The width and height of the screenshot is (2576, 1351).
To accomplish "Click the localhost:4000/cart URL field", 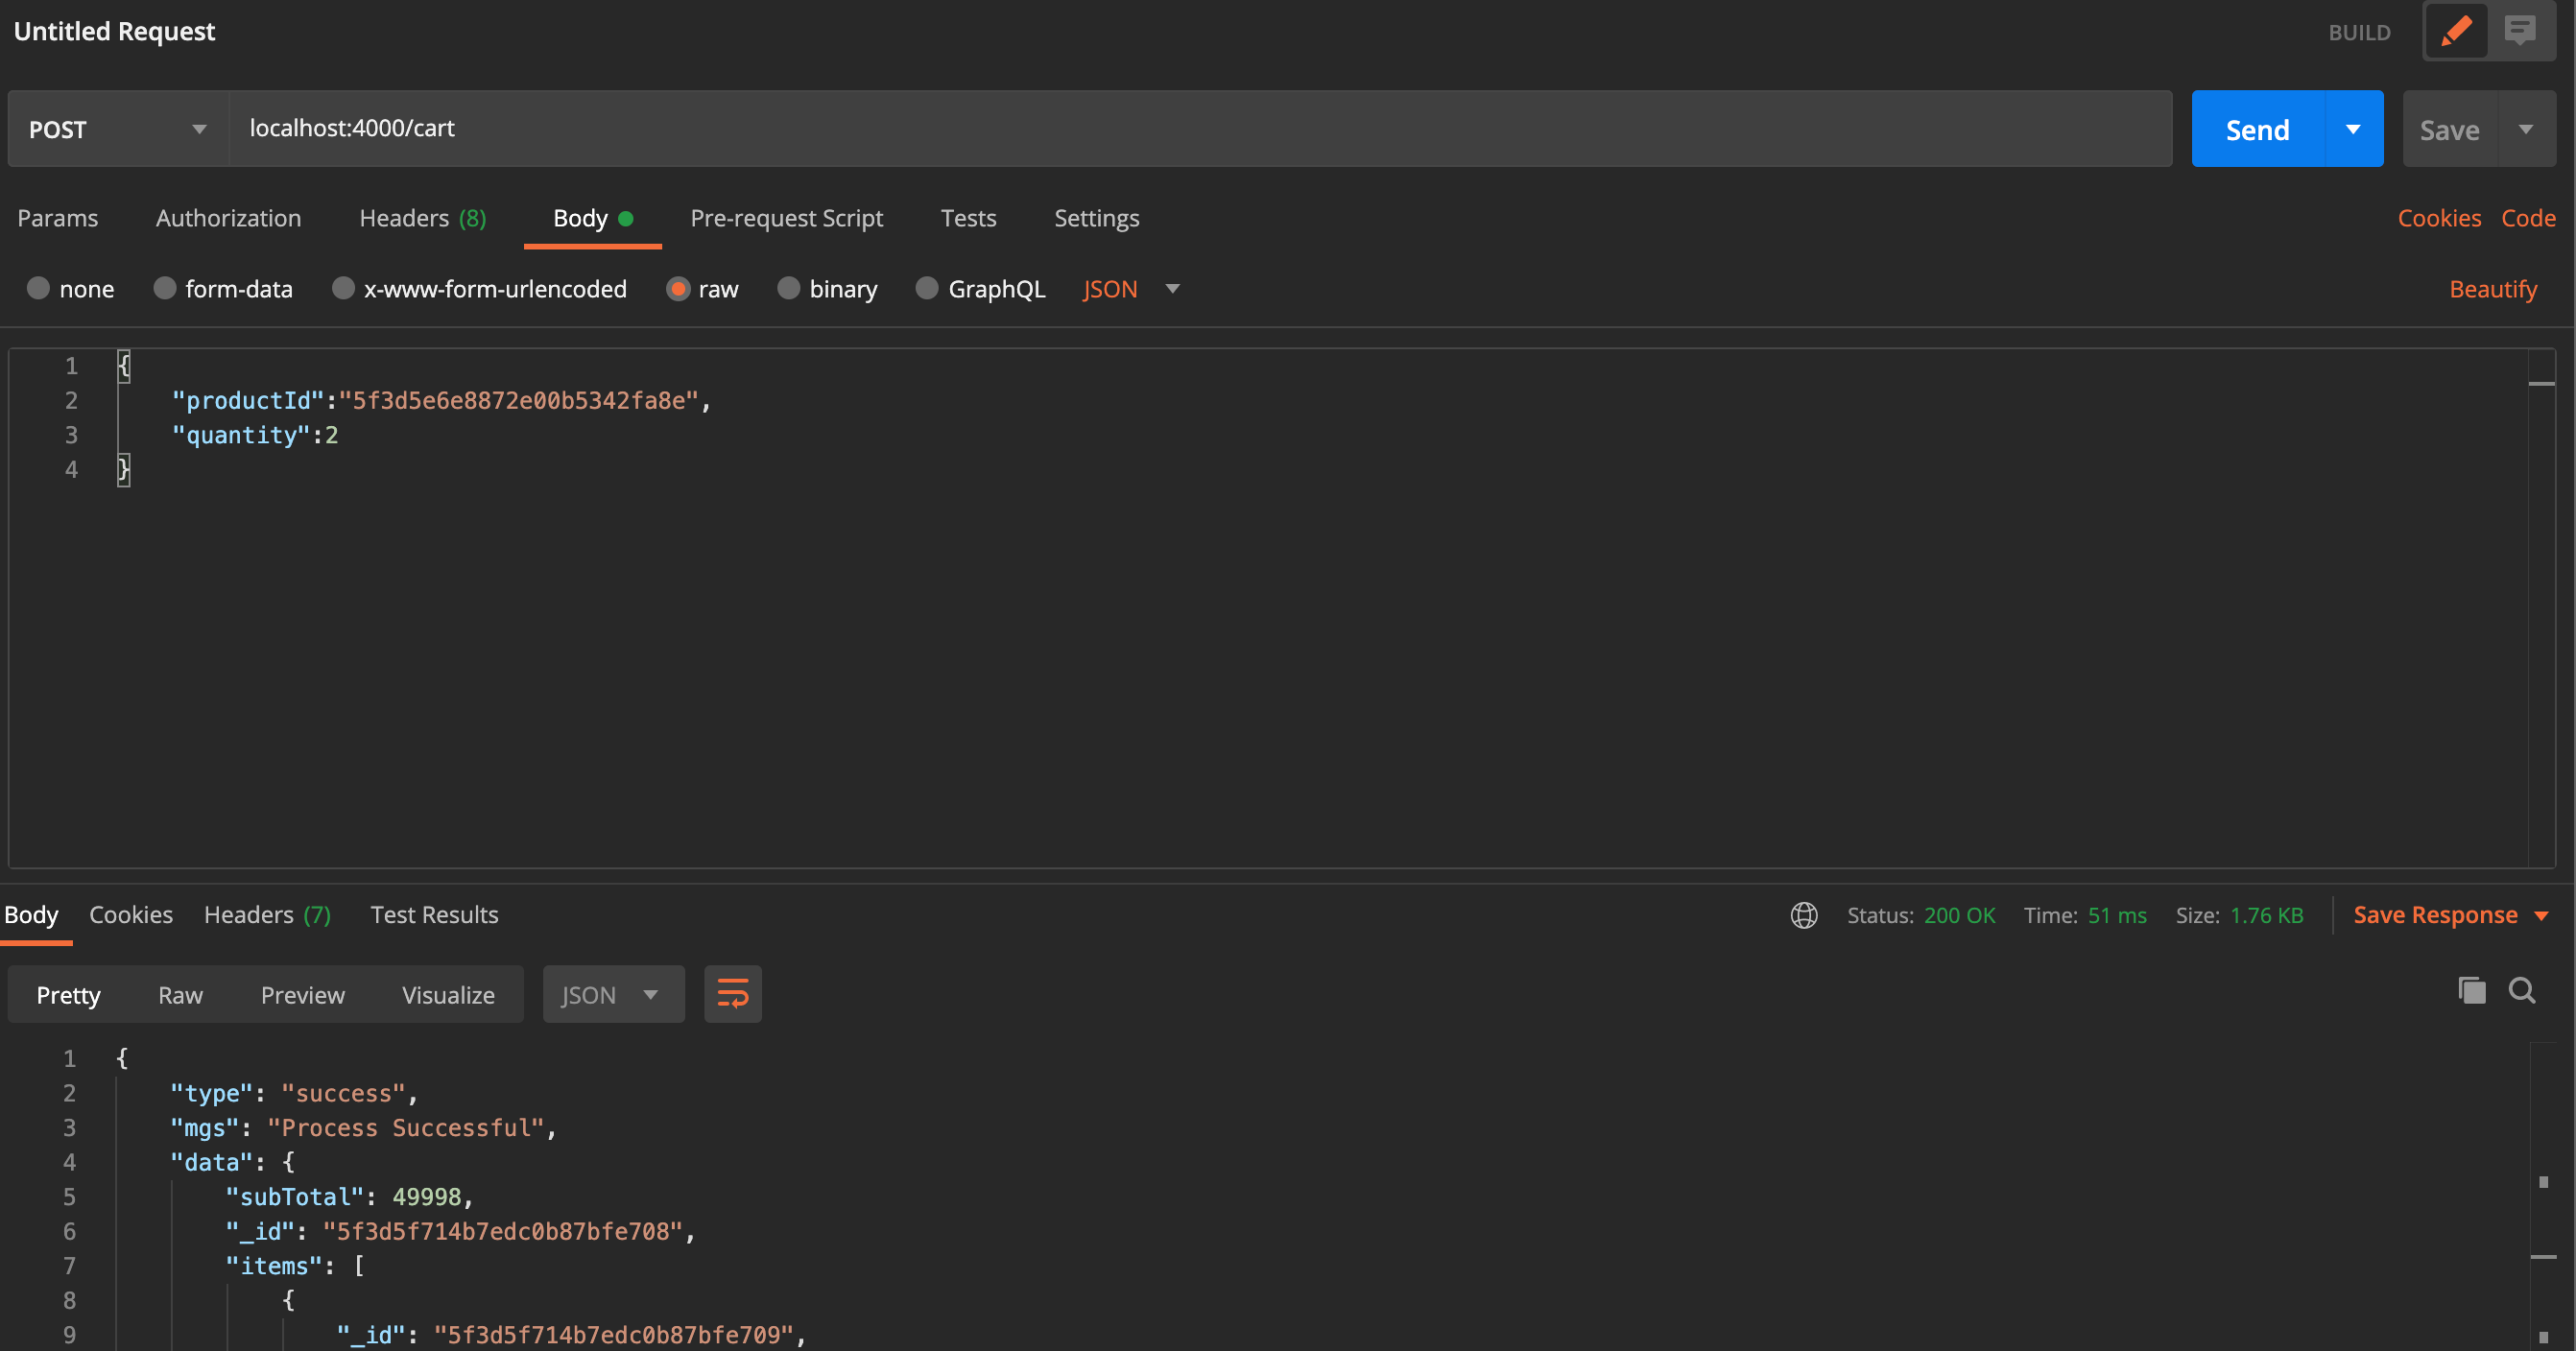I will [x=1199, y=129].
